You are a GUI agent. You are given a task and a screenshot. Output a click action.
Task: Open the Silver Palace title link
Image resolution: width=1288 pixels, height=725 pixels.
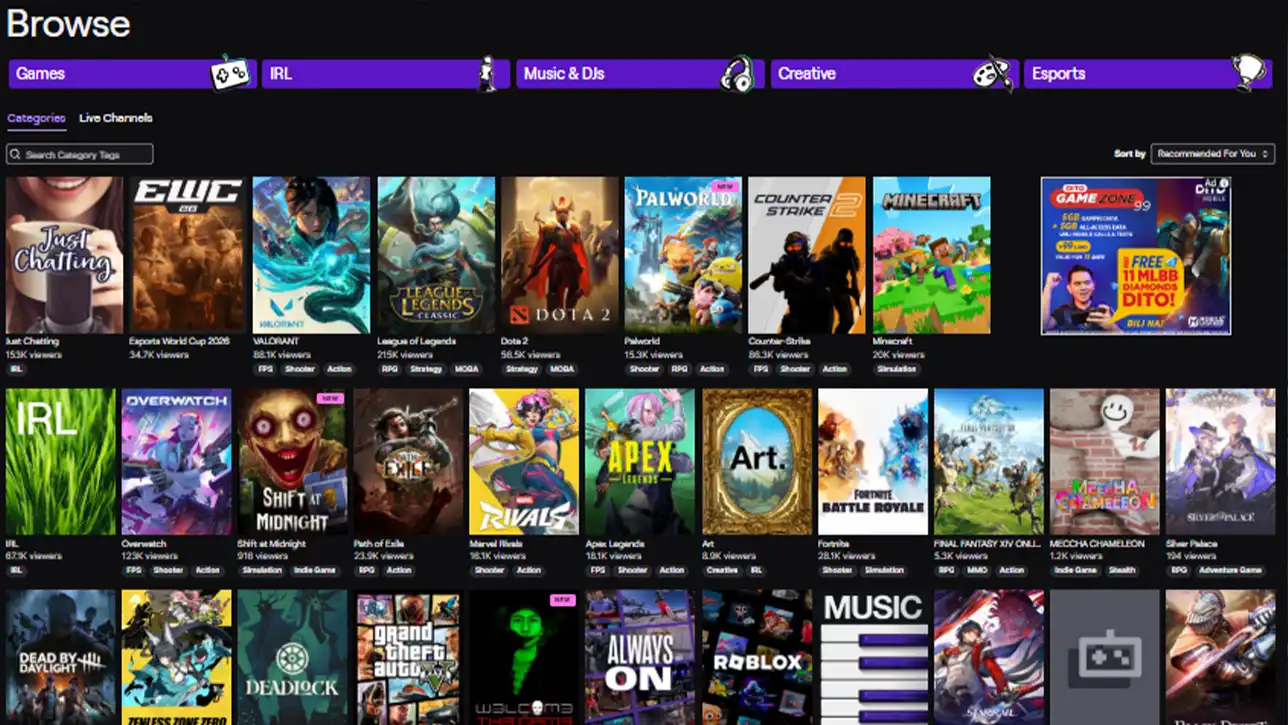click(x=1191, y=544)
